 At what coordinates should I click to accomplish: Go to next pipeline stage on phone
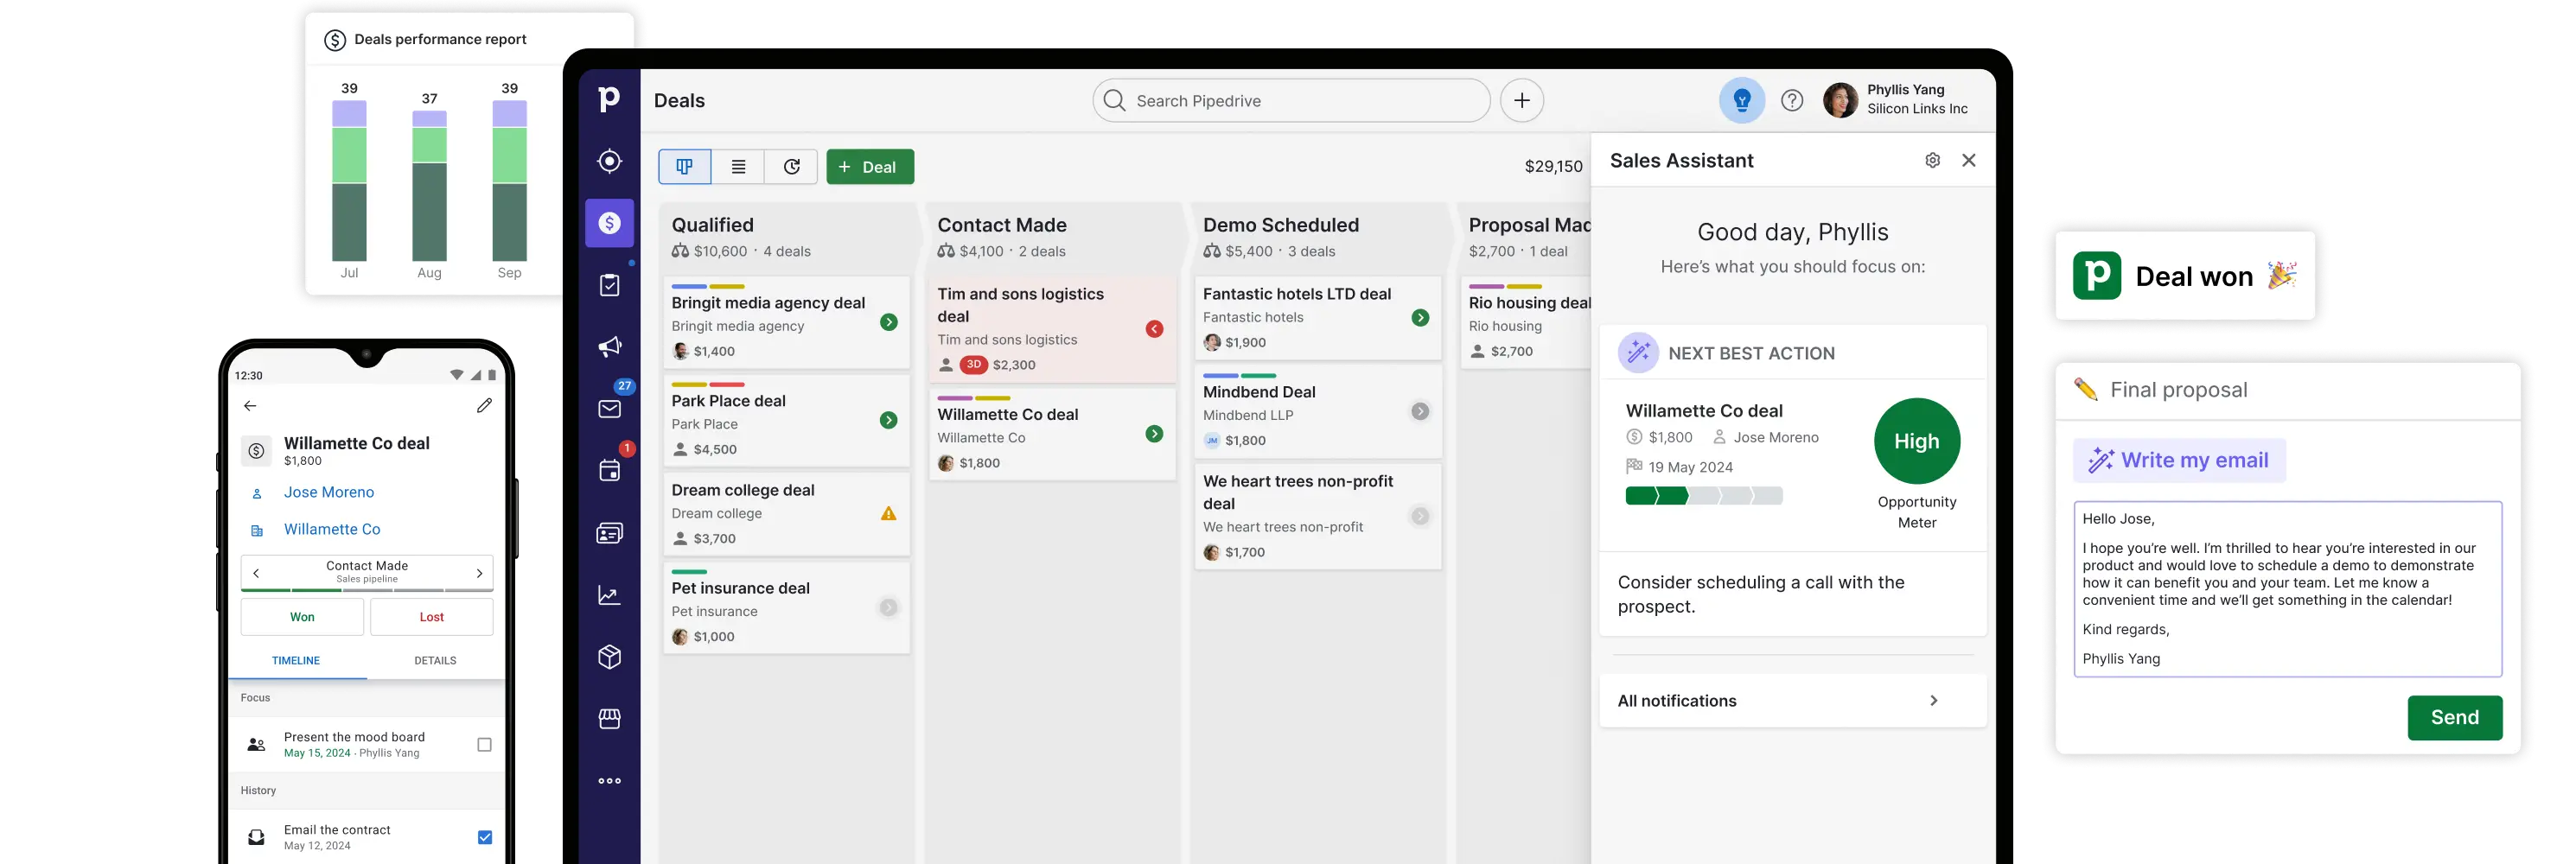click(479, 572)
